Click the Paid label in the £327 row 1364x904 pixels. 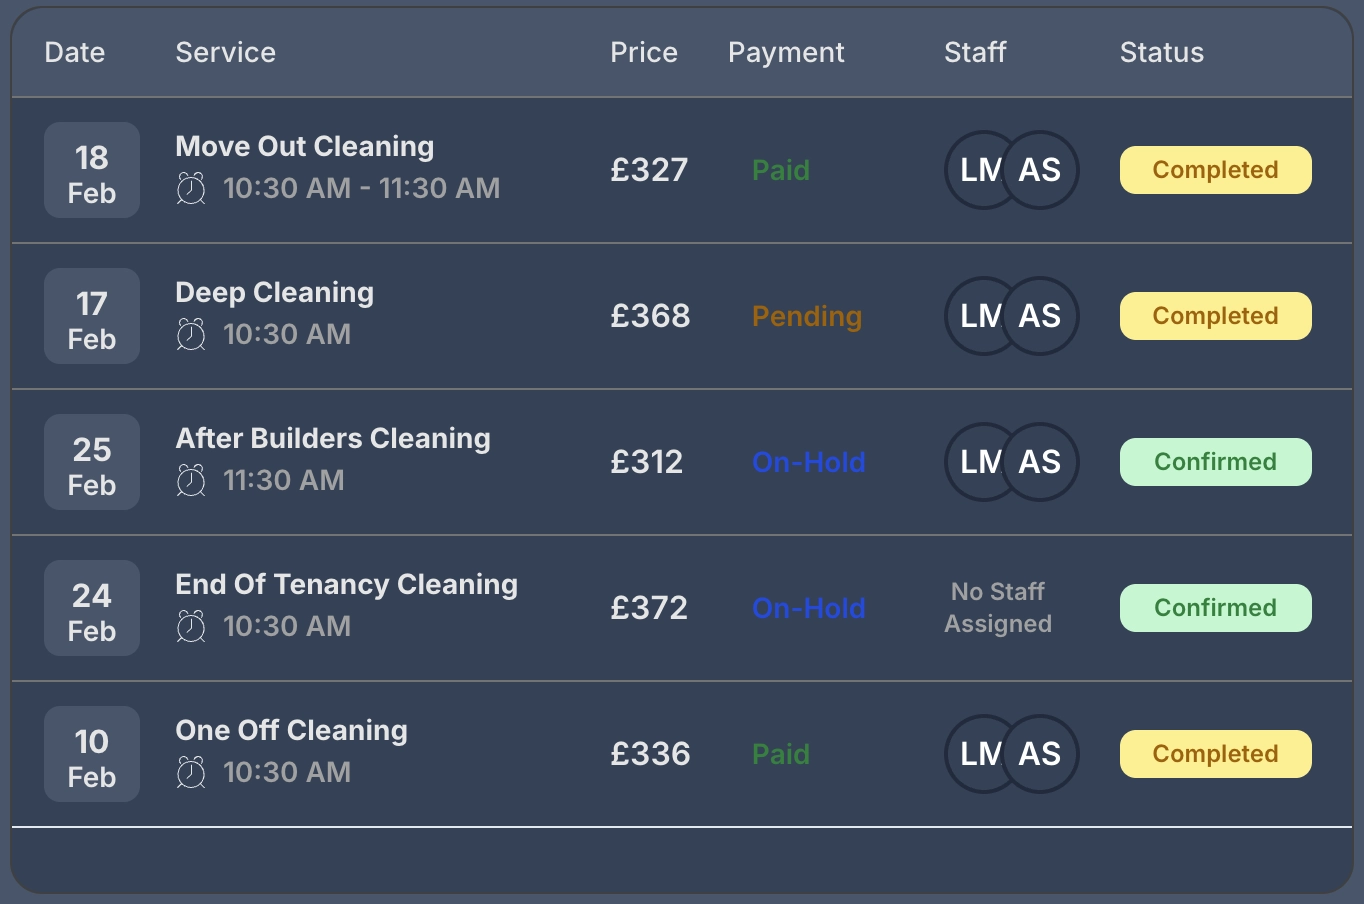pyautogui.click(x=780, y=170)
